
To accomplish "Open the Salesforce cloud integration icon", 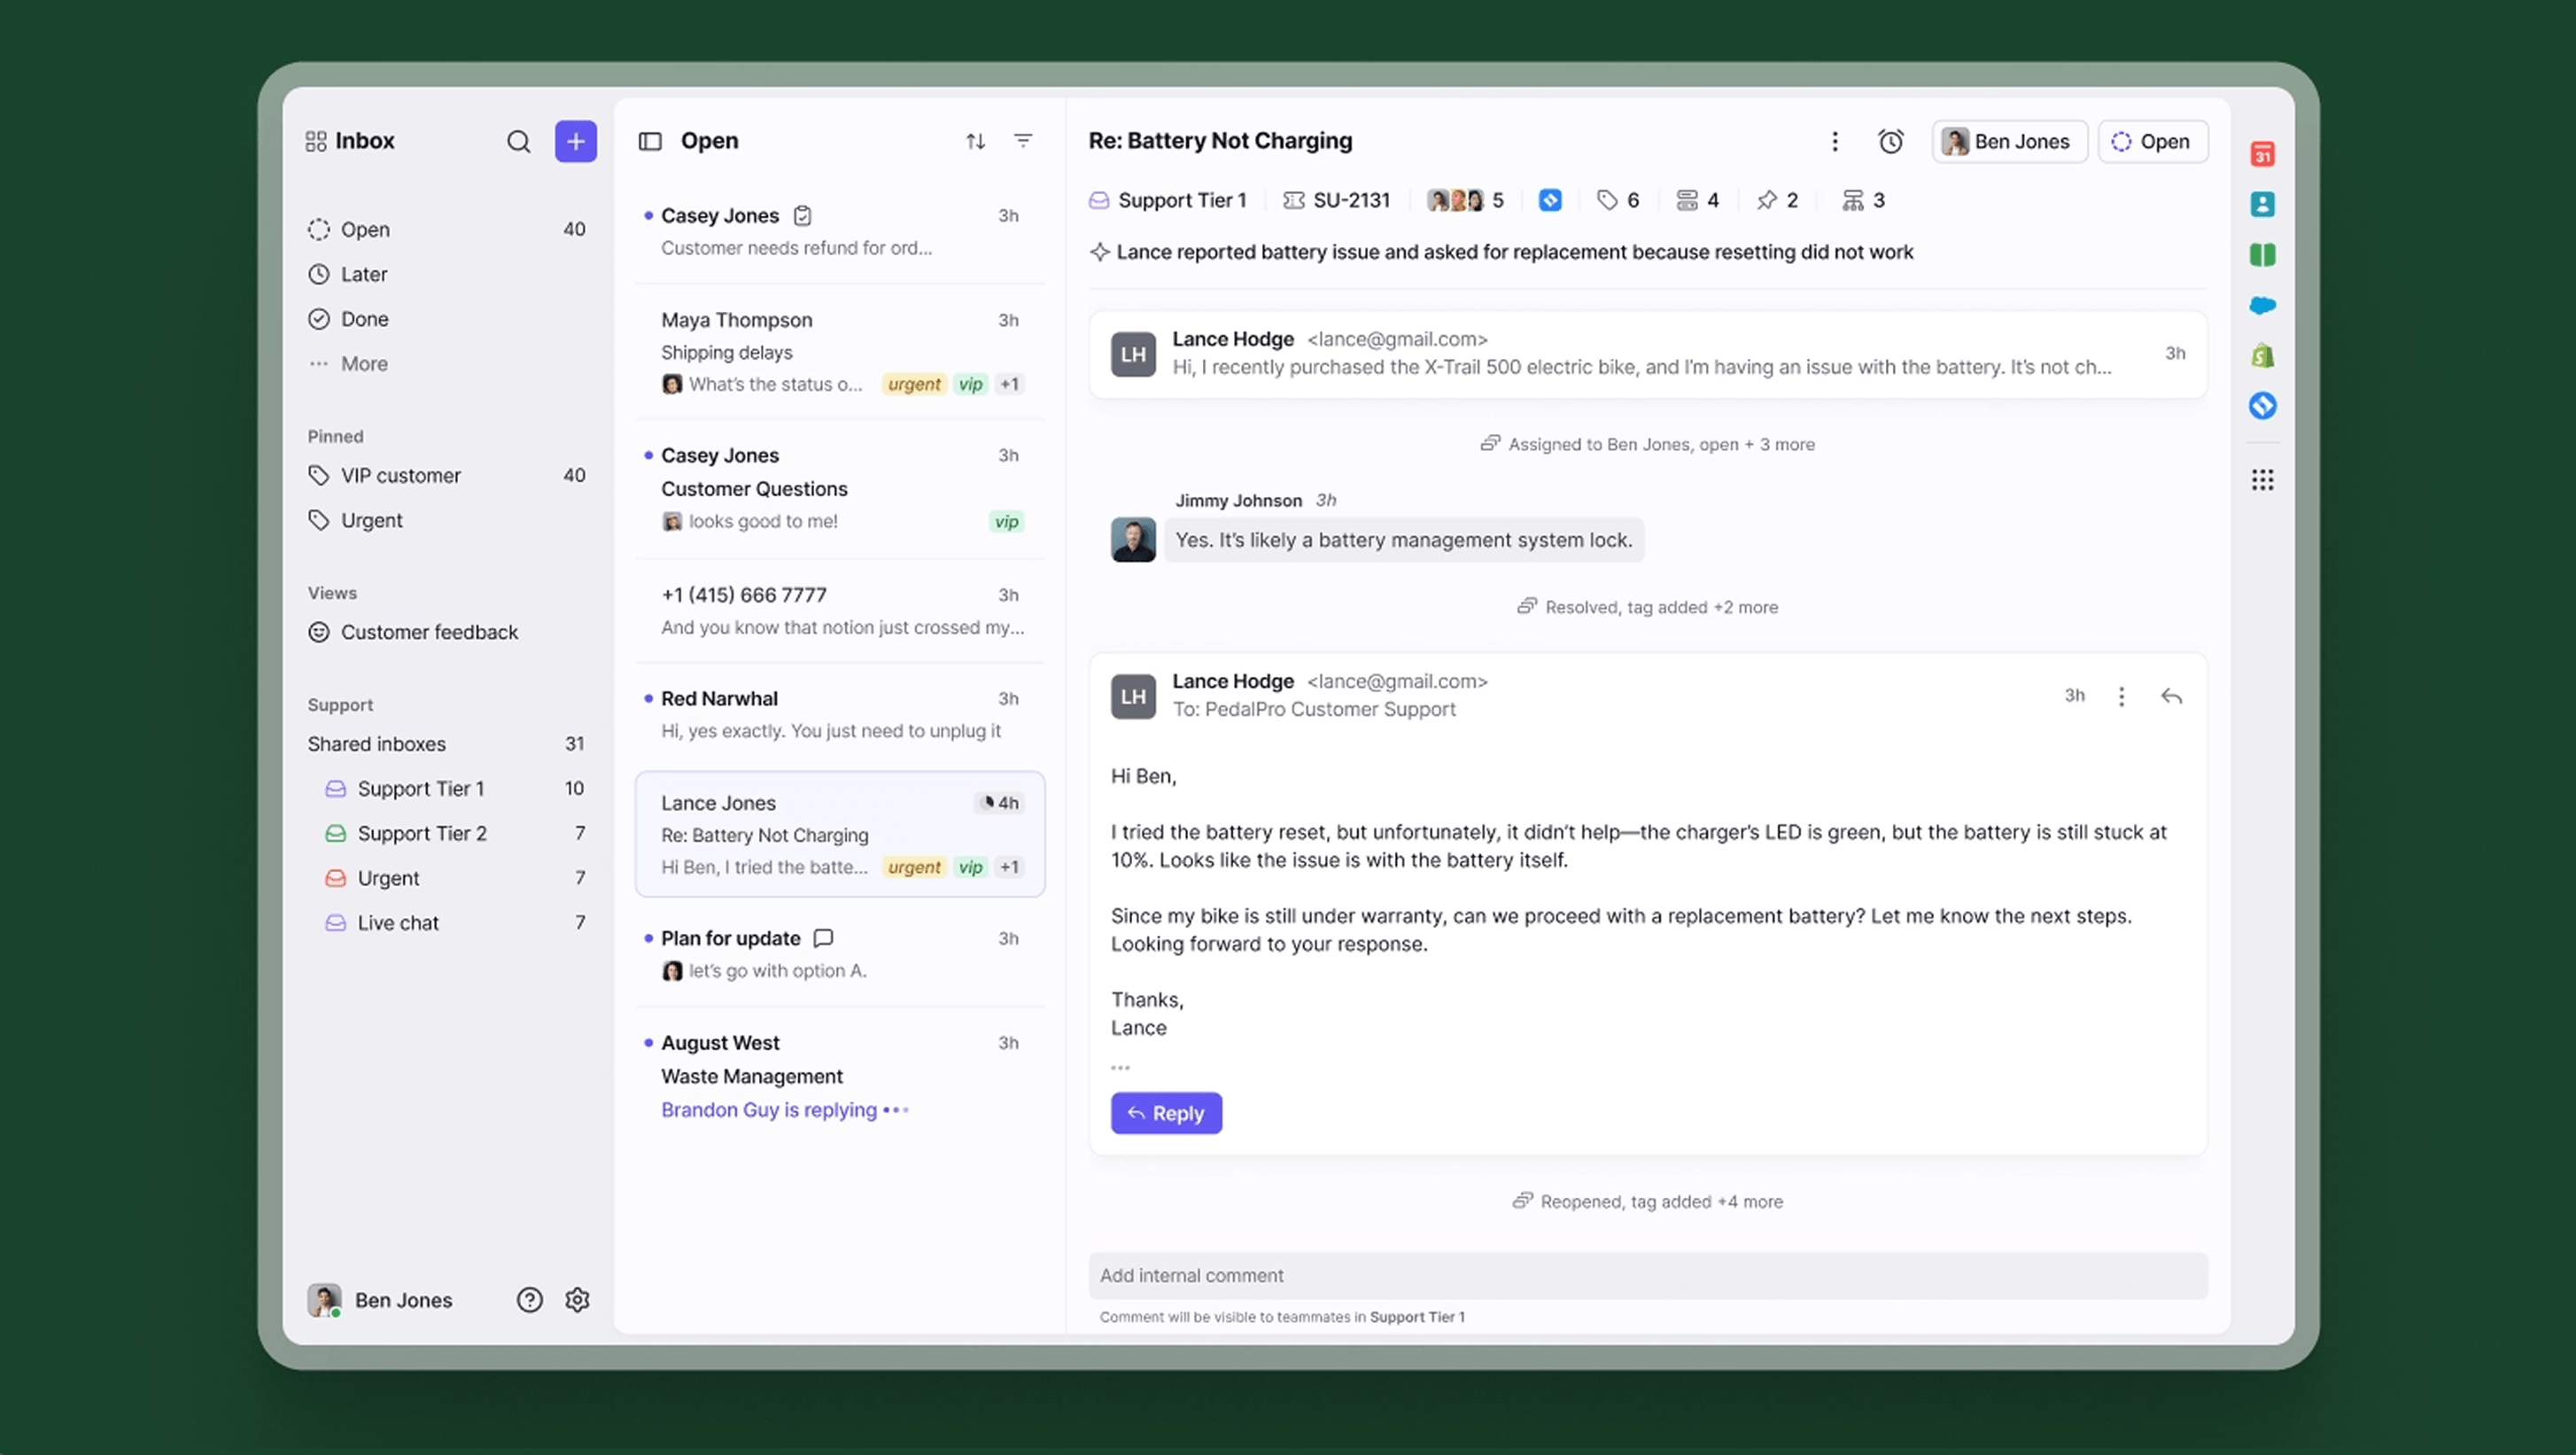I will point(2262,305).
